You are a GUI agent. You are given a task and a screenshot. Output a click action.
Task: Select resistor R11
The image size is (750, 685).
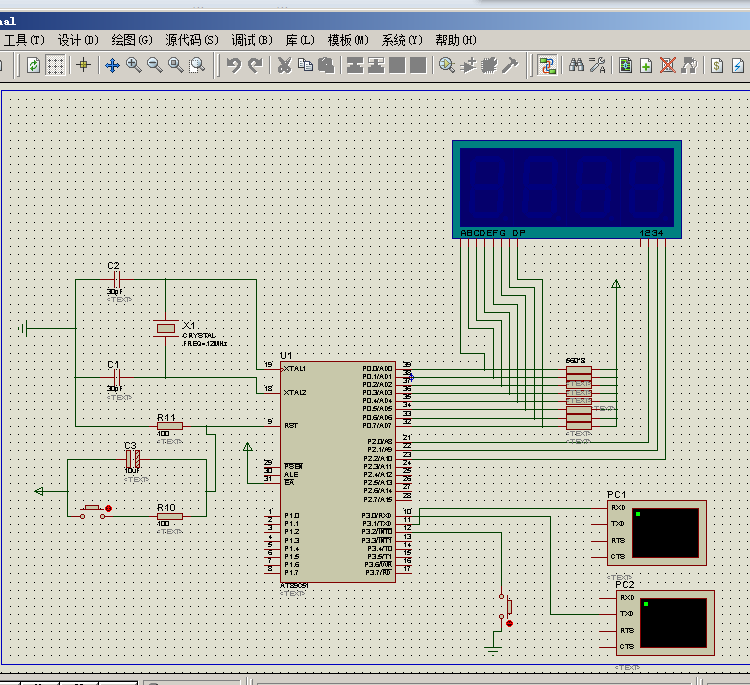click(170, 426)
